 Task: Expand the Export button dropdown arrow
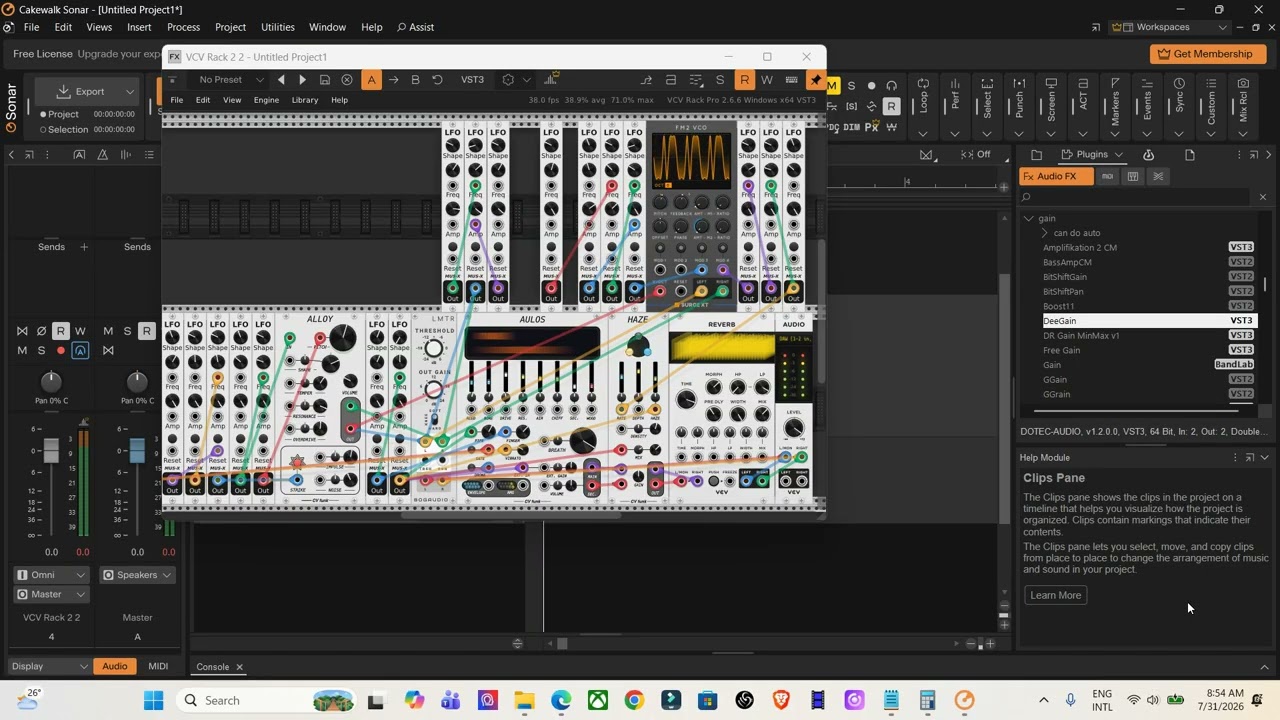130,92
